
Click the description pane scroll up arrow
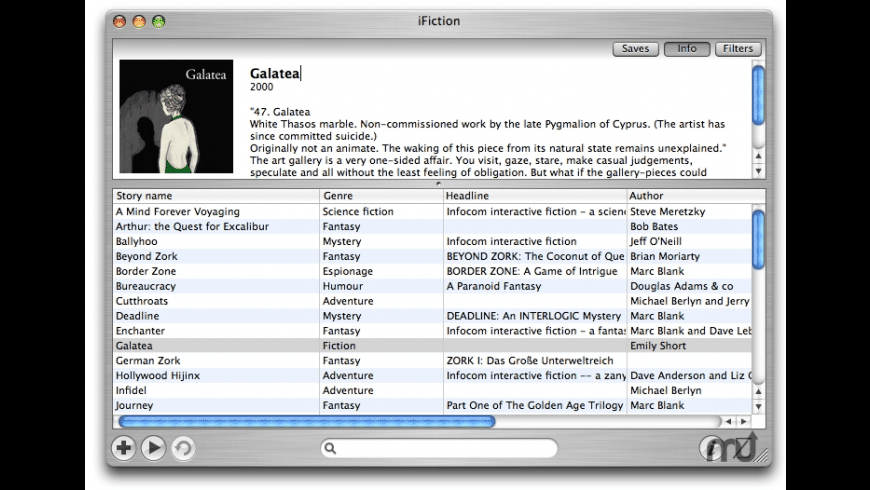pos(758,156)
